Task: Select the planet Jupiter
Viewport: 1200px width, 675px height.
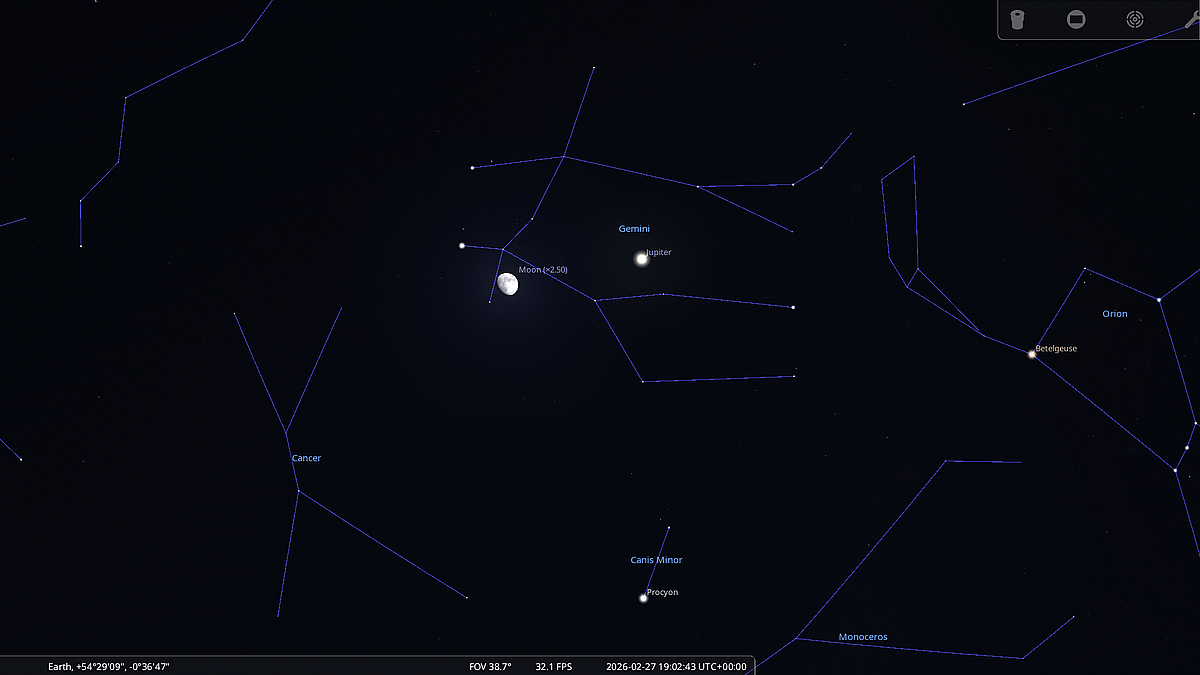Action: pyautogui.click(x=642, y=259)
